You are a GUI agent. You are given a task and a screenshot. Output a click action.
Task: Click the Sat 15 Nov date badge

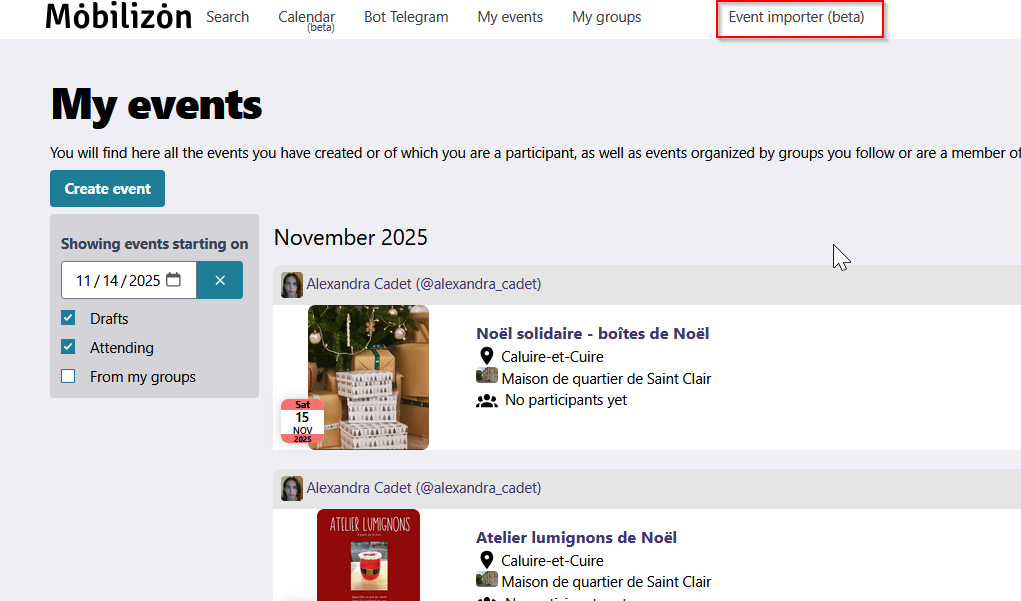pos(302,421)
